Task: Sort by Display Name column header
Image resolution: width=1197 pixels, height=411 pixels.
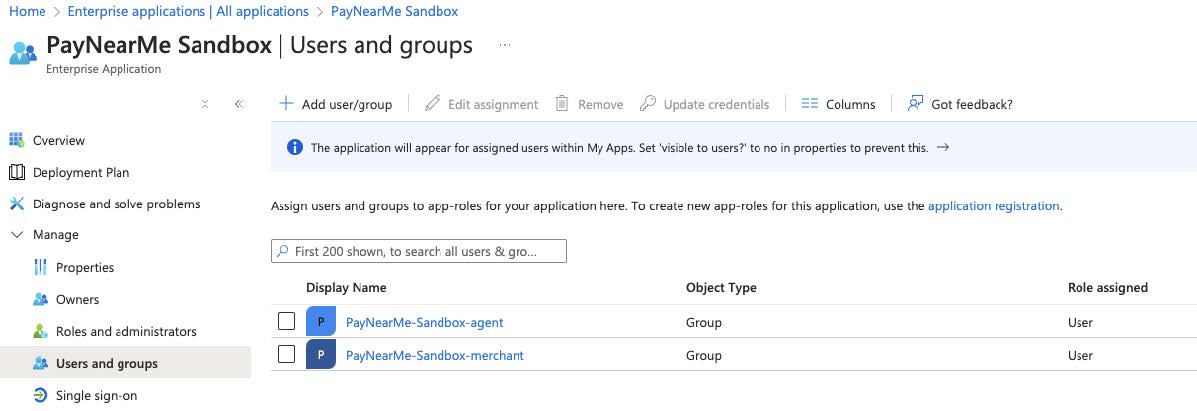Action: (x=346, y=288)
